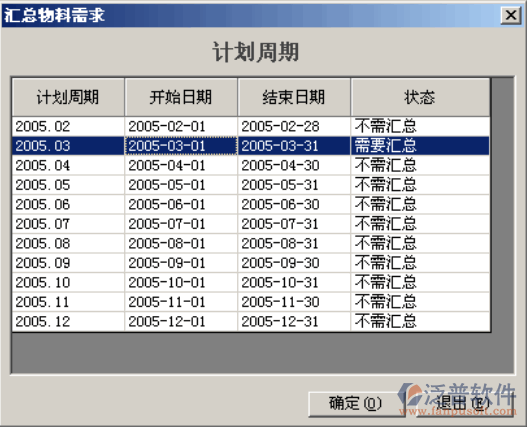Click the 确定(O) button

click(356, 404)
